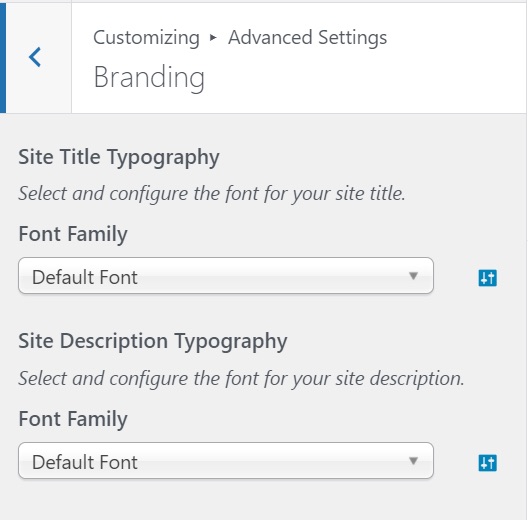Open the Site Title Font Family dropdown
The width and height of the screenshot is (528, 520).
pyautogui.click(x=226, y=275)
